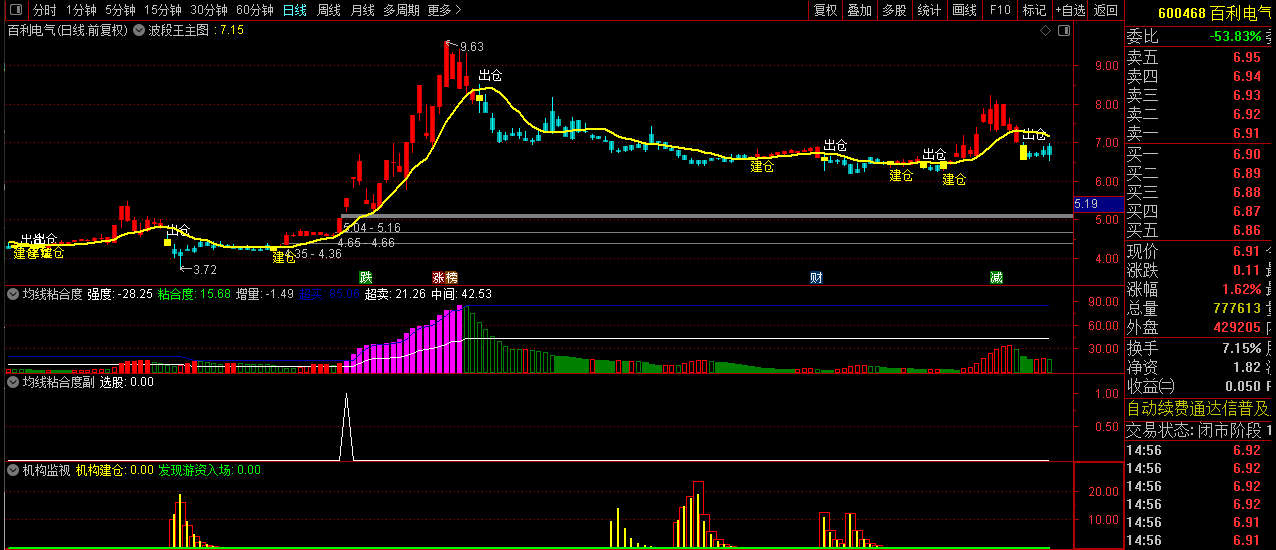Screen dimensions: 1276x550
Task: Click the green 跌 event marker
Action: point(366,277)
